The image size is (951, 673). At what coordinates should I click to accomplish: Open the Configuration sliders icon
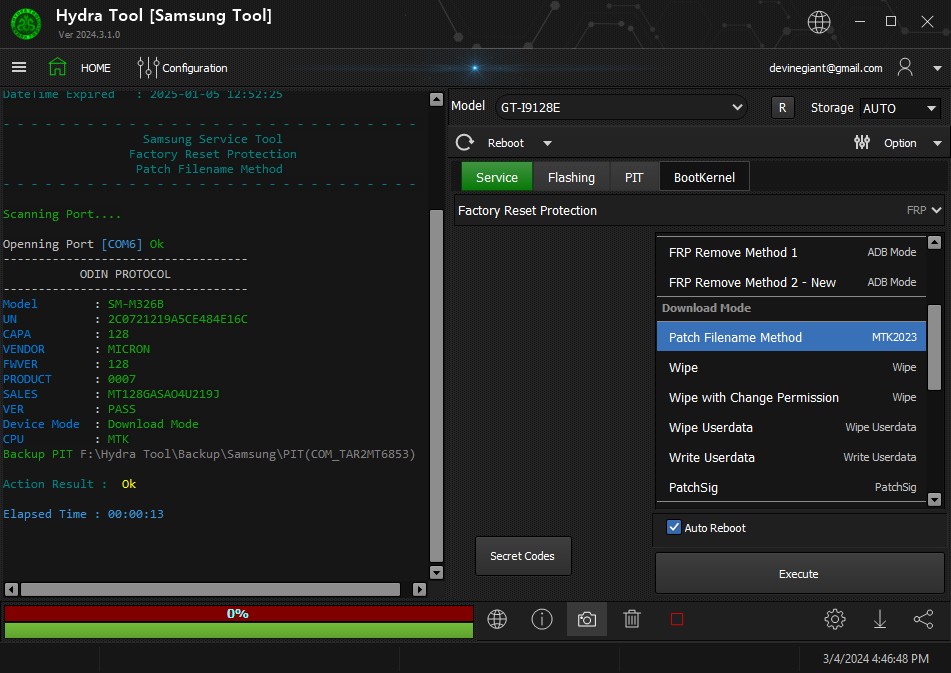point(148,68)
